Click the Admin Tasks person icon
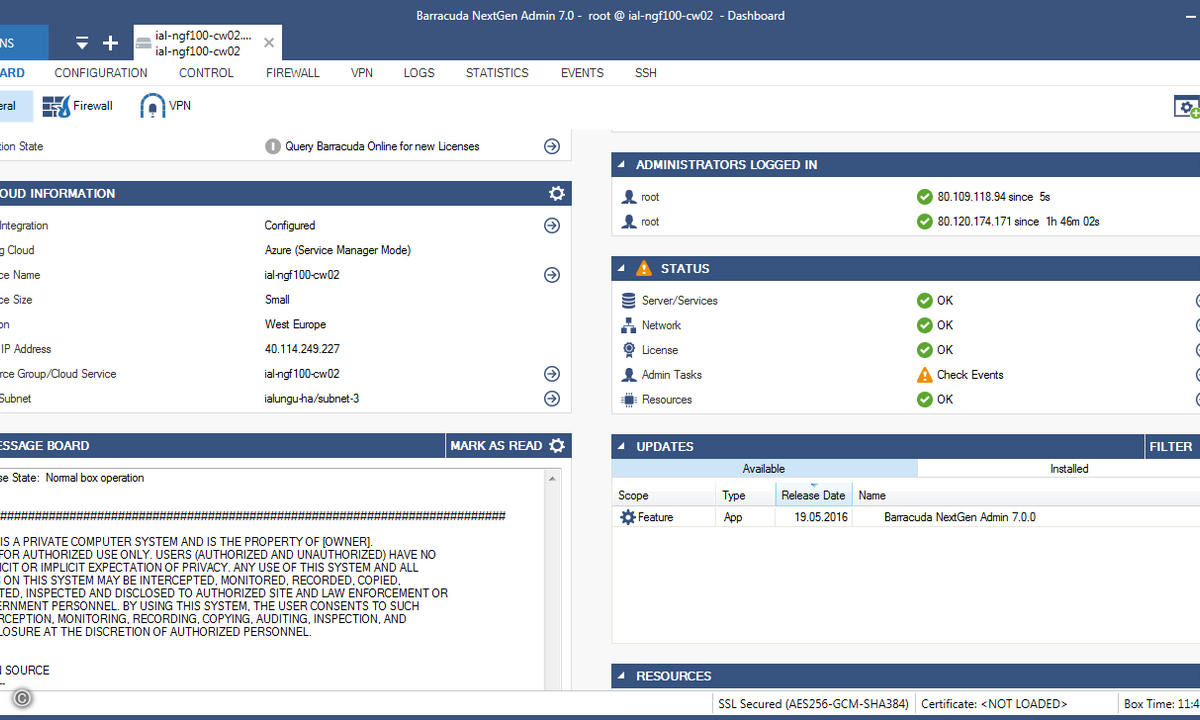This screenshot has height=720, width=1200. [629, 375]
